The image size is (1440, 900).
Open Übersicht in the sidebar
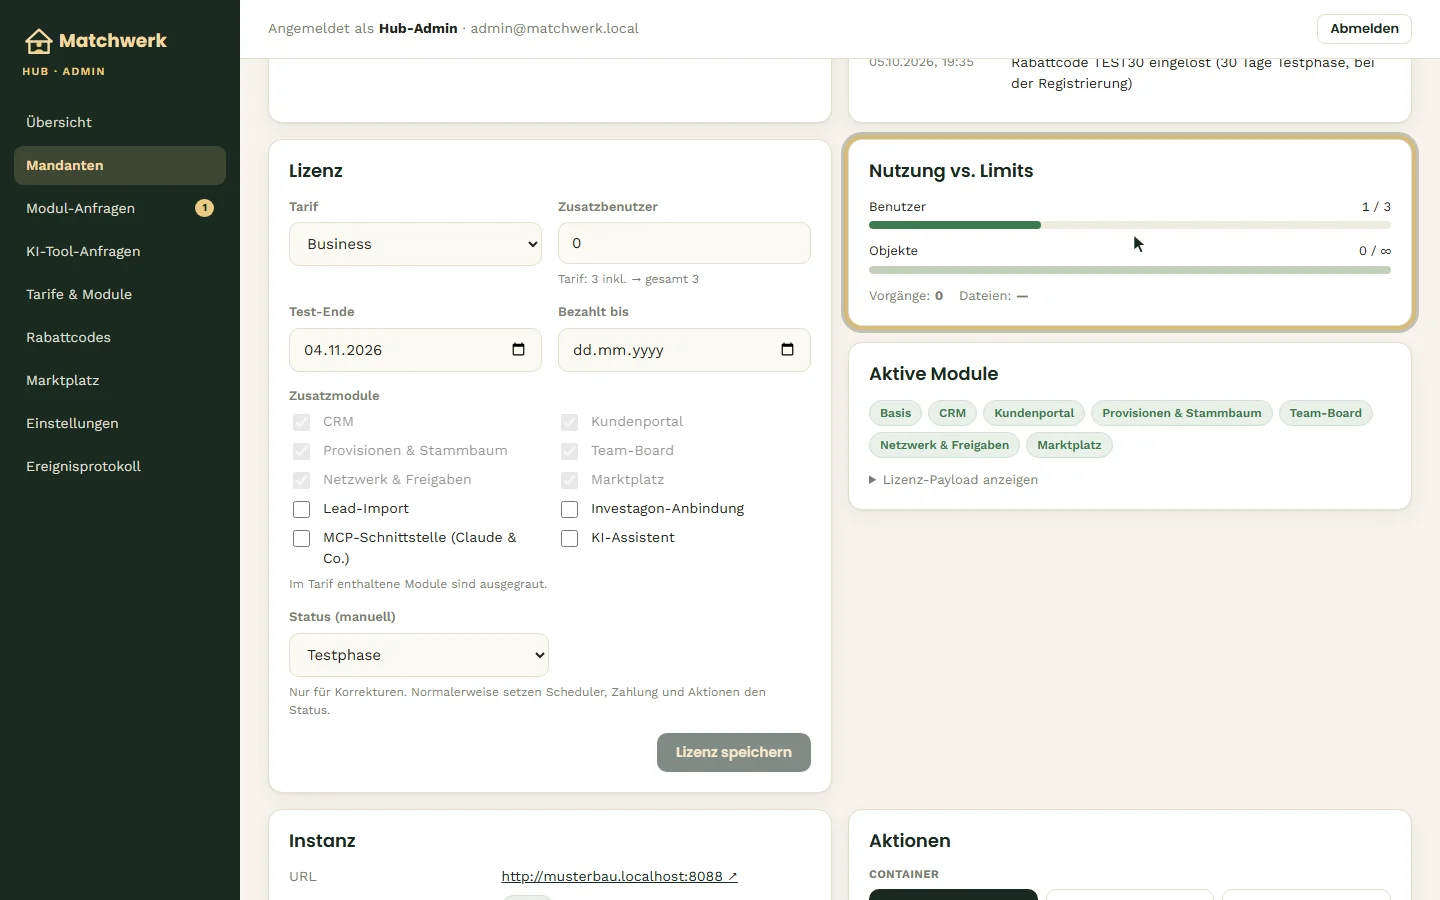pos(120,122)
